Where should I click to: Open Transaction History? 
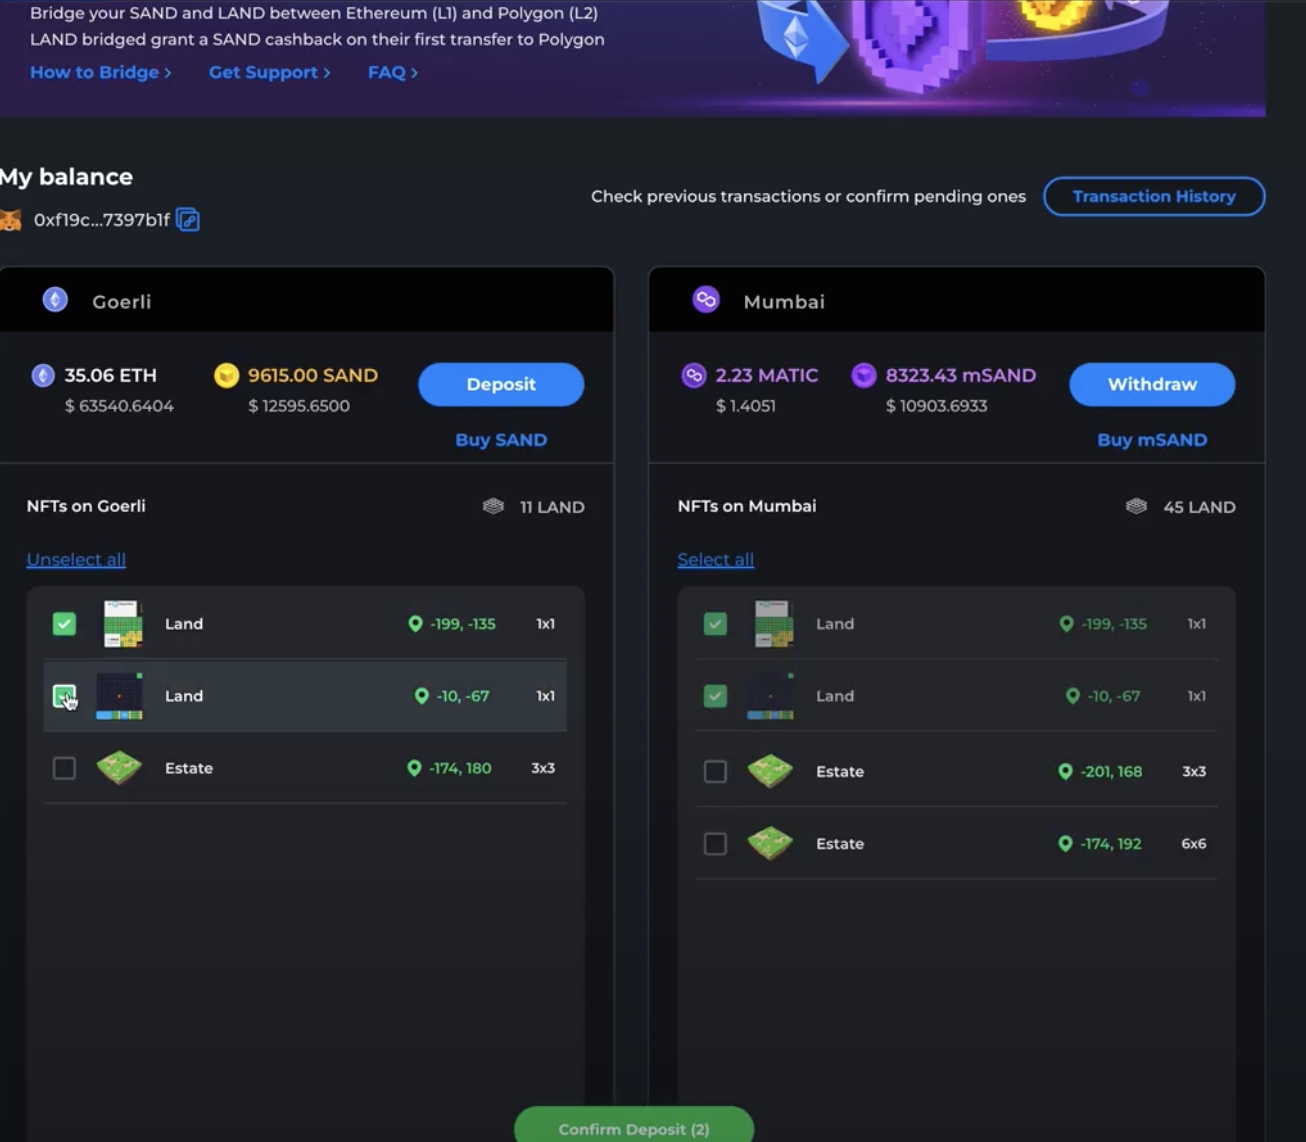(x=1153, y=196)
